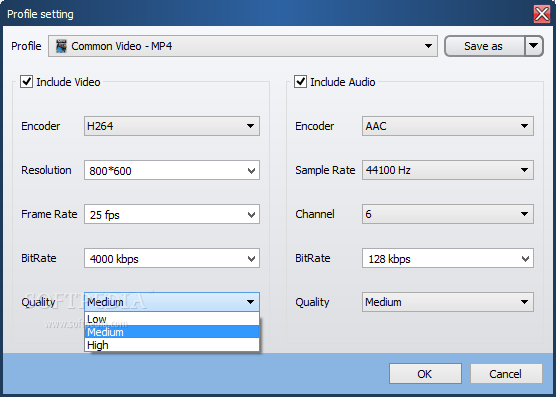Viewport: 556px width, 397px height.
Task: Expand the Frame Rate 25 fps combo box
Action: point(172,214)
